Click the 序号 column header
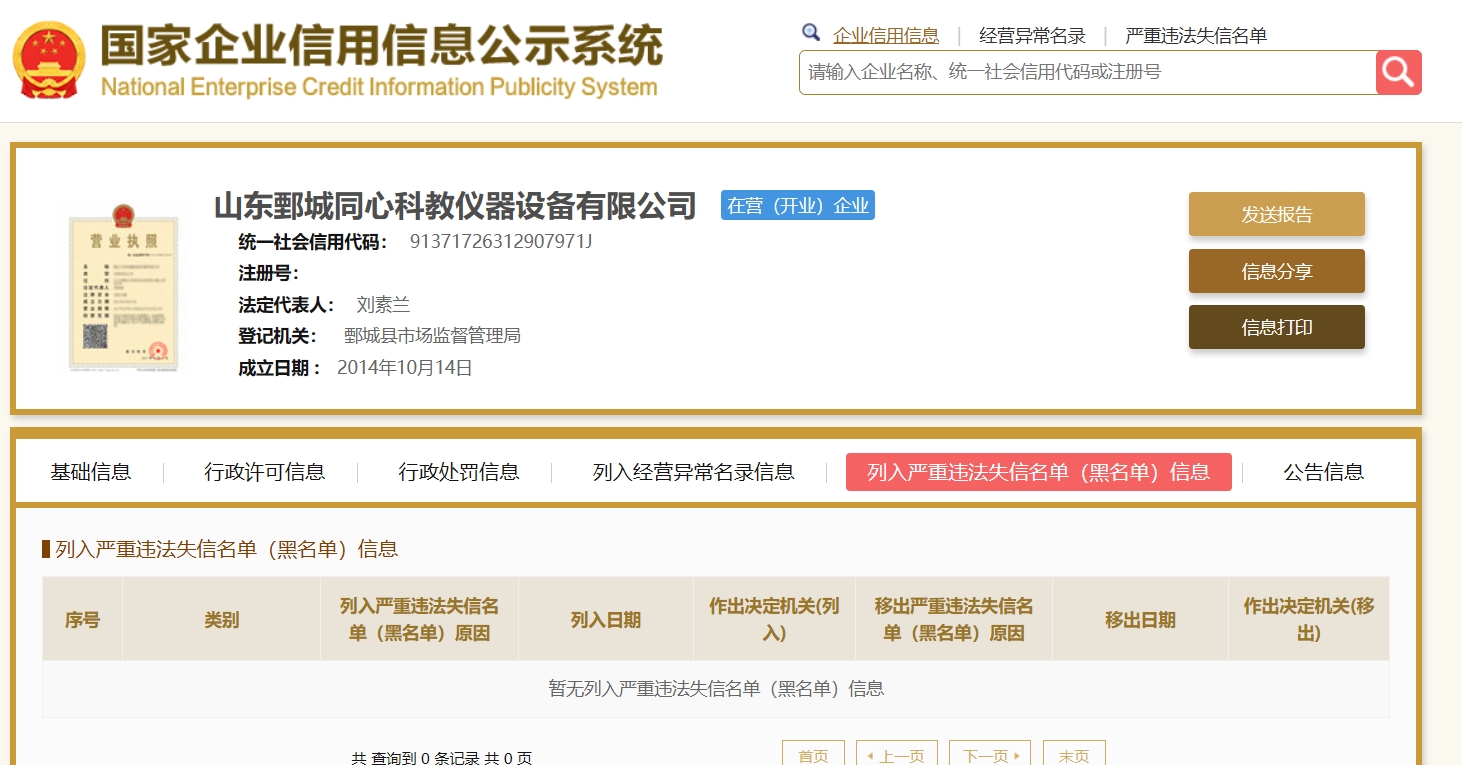Screen dimensions: 1462x765 click(82, 620)
